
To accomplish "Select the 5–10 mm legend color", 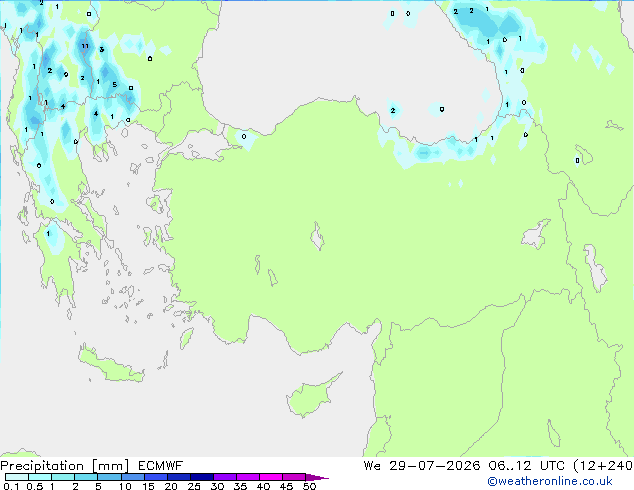I will 109,477.
